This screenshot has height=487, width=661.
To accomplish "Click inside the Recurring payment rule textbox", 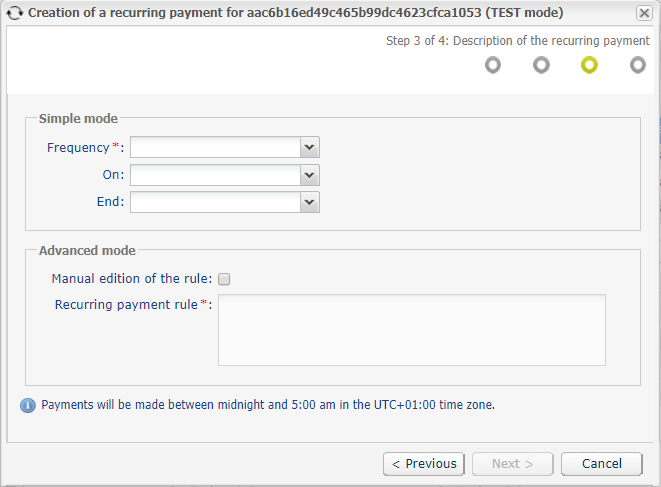I will (411, 330).
